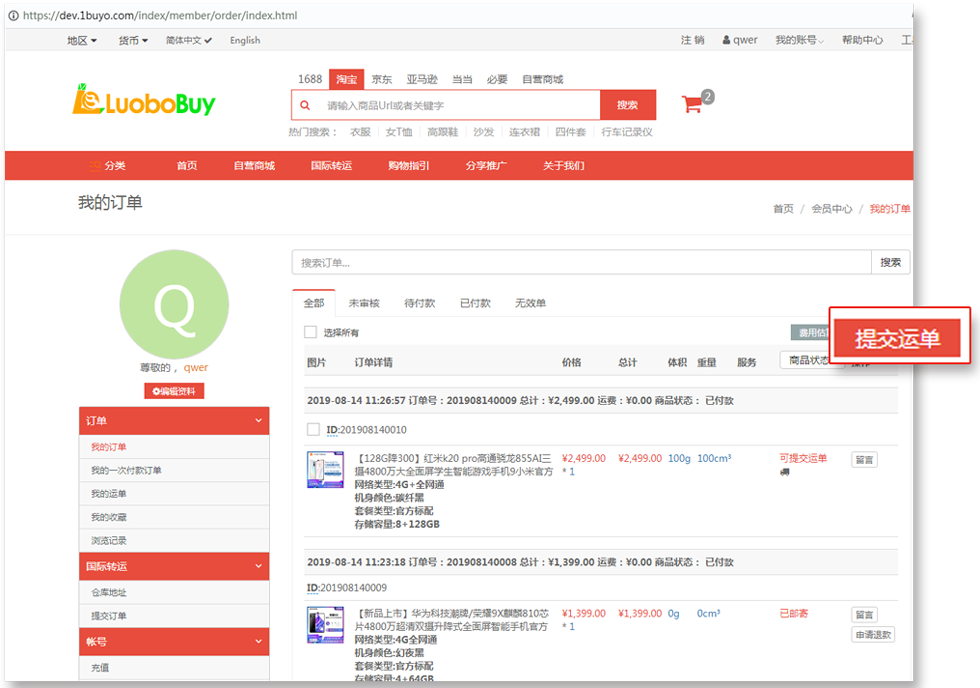Select the 1688 search source tab

point(310,79)
